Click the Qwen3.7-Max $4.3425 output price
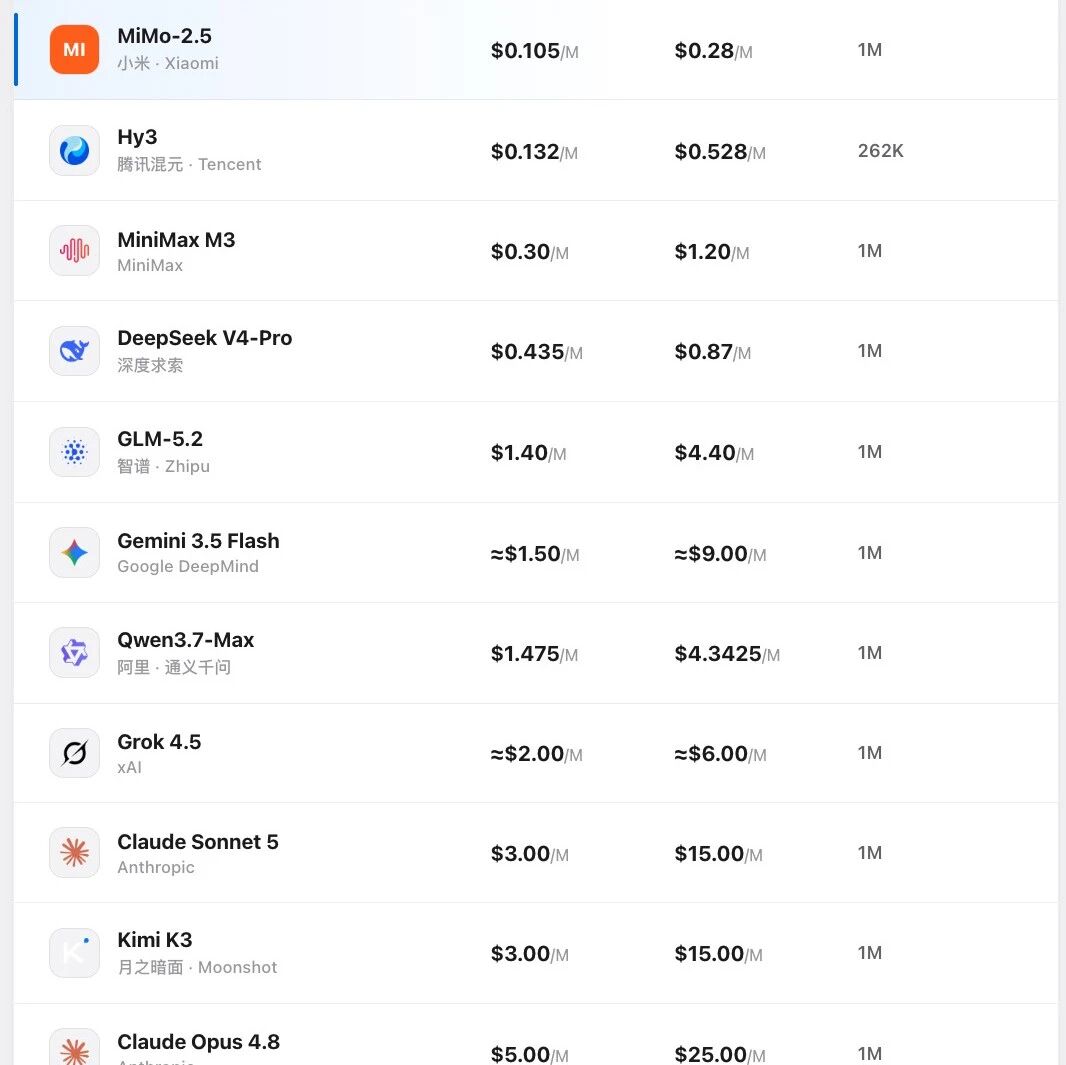Screen dimensions: 1066x1065 (x=727, y=654)
